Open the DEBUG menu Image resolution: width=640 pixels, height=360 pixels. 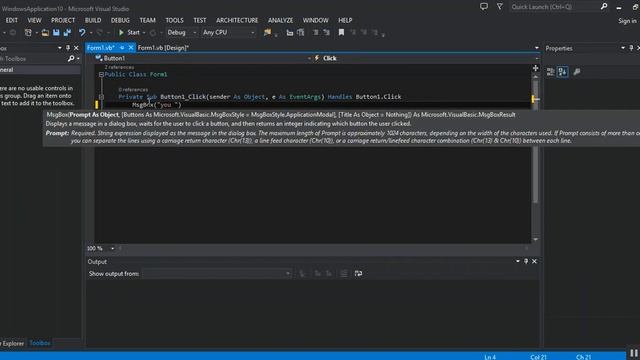point(120,20)
